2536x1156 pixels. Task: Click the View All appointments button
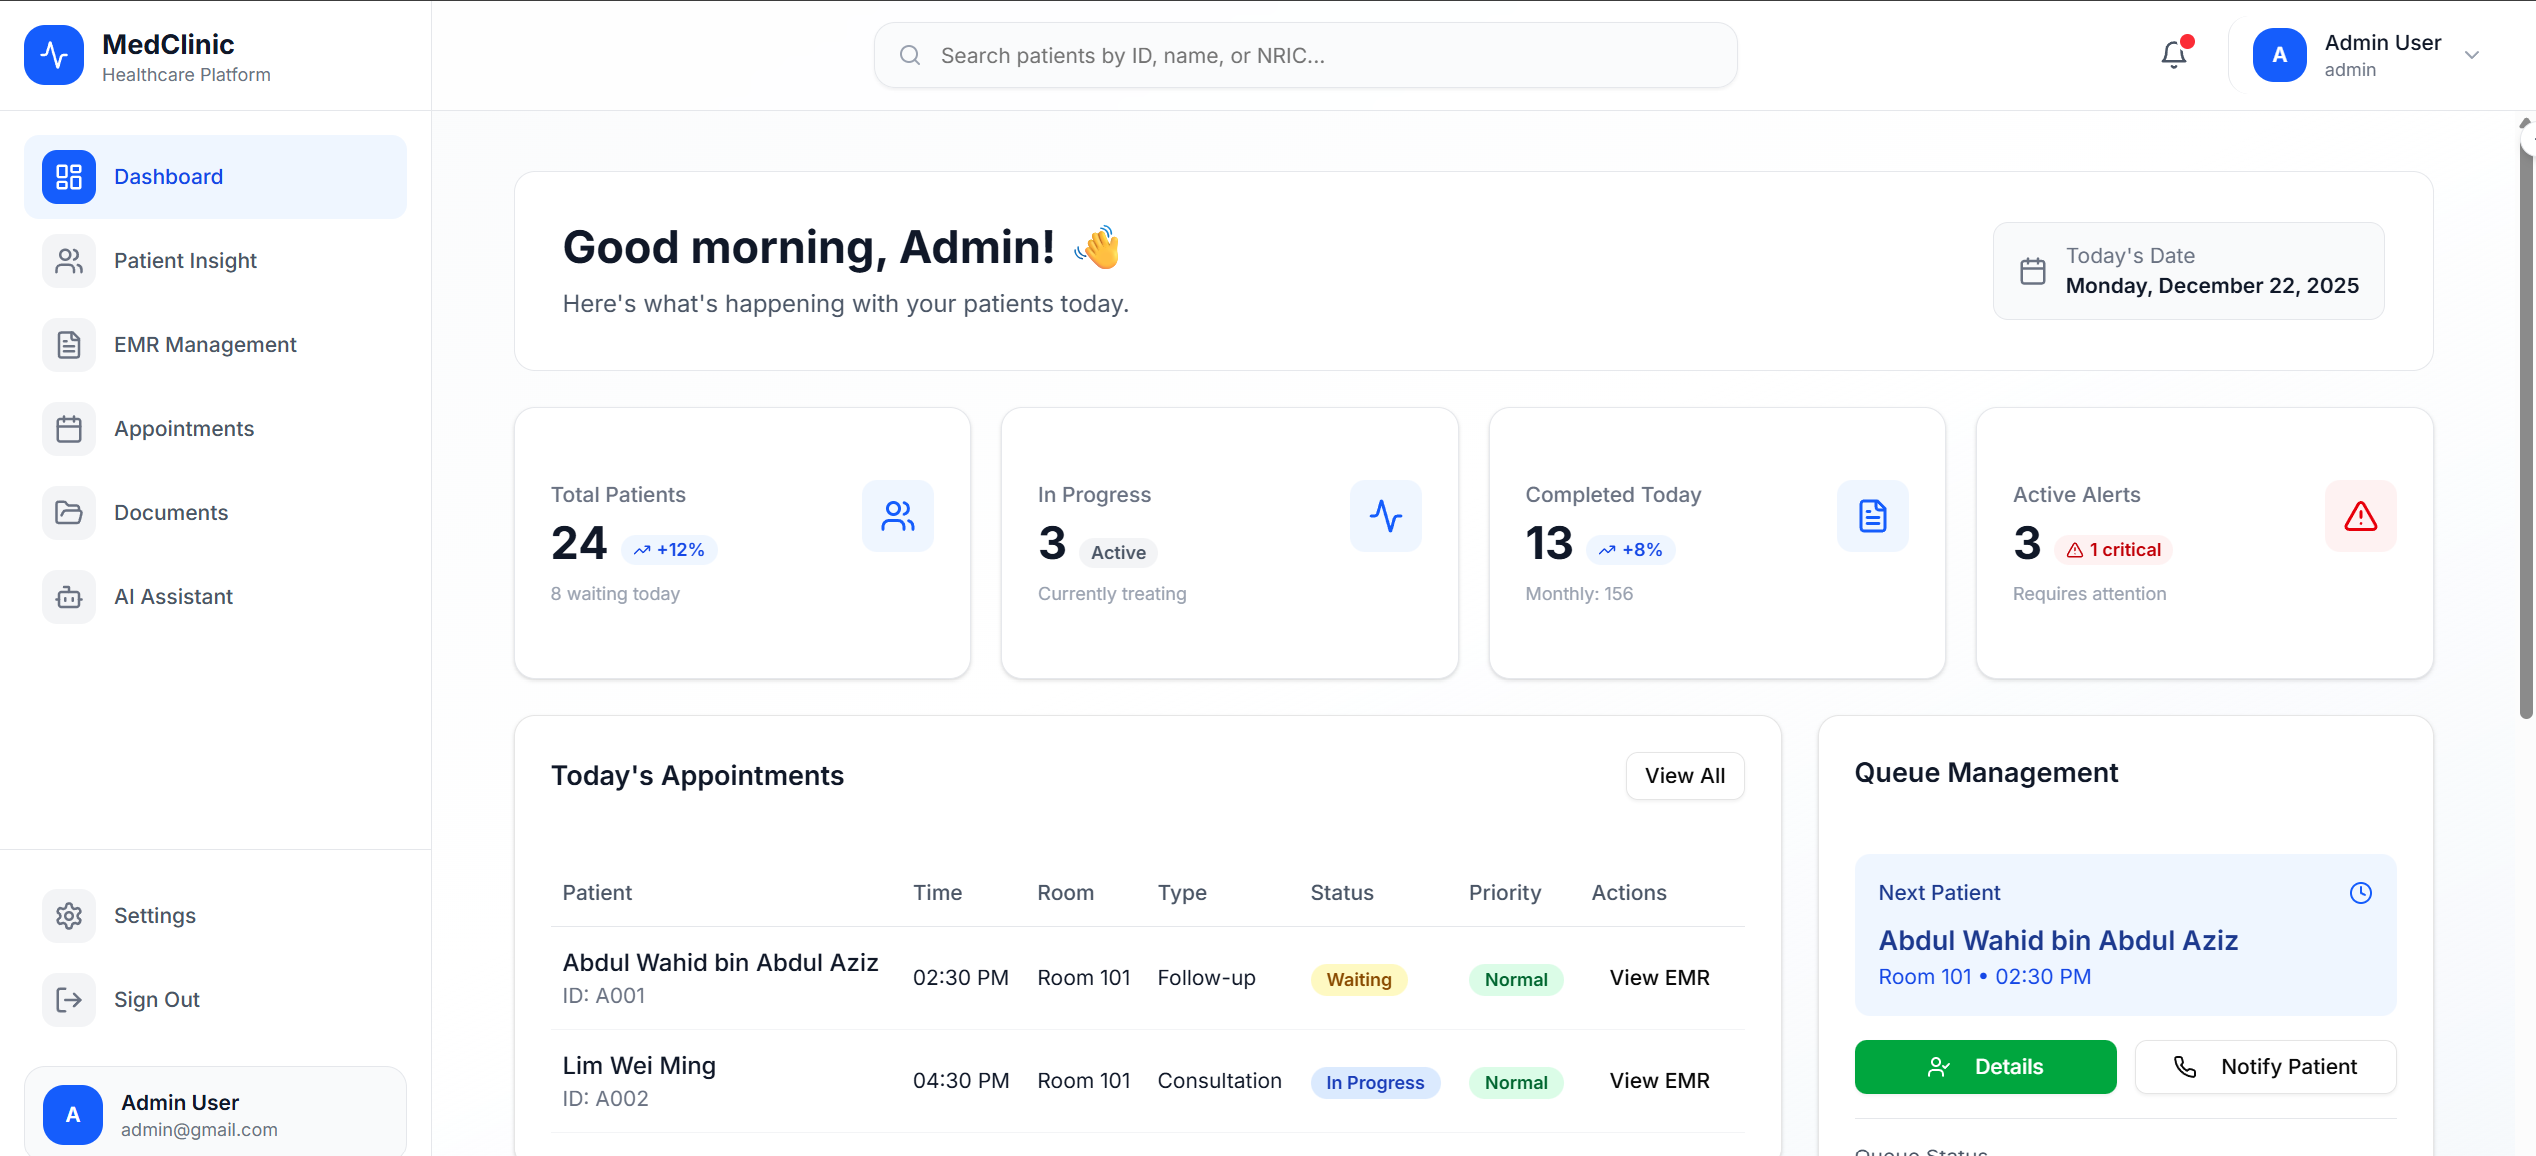(x=1684, y=775)
